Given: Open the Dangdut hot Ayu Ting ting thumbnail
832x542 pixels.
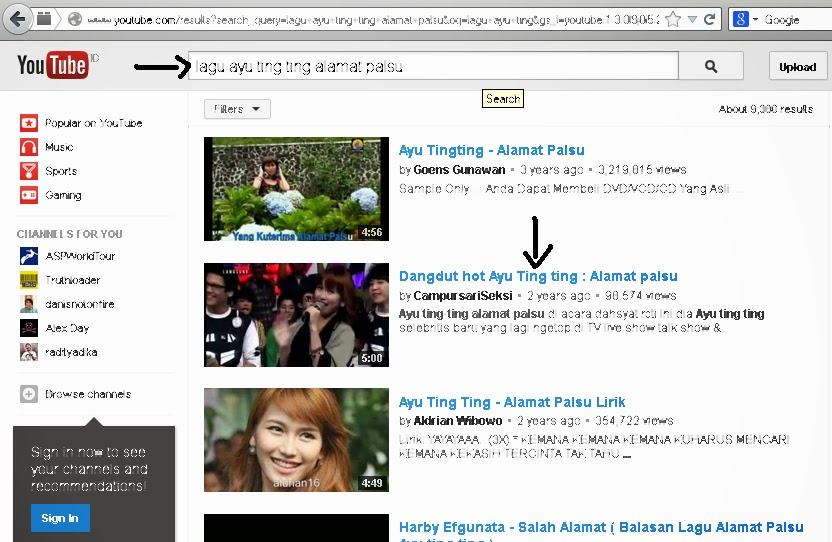Looking at the screenshot, I should tap(296, 315).
